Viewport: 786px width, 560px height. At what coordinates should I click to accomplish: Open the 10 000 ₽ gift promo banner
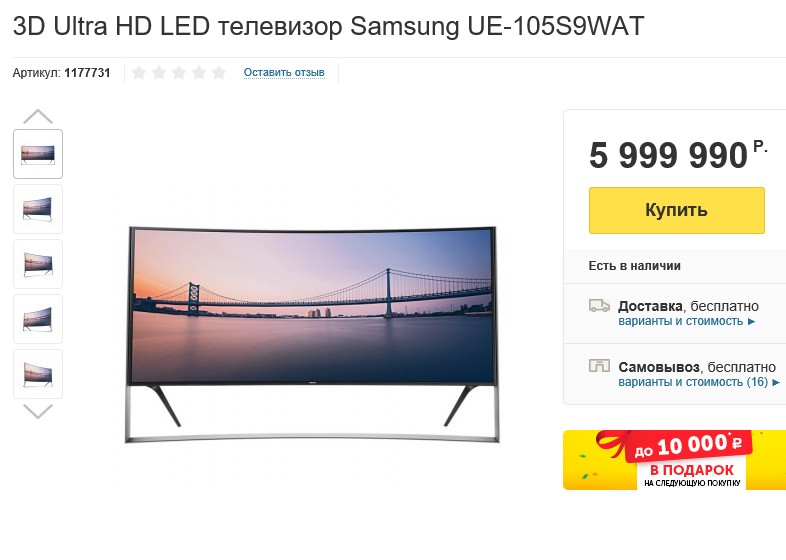(x=674, y=460)
